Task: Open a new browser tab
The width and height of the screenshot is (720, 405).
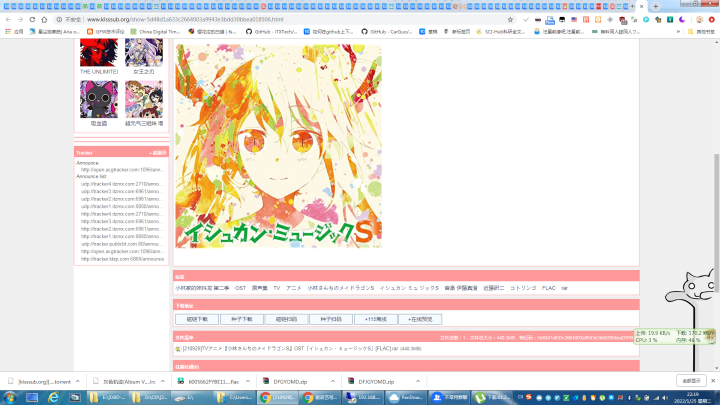Action: [656, 6]
